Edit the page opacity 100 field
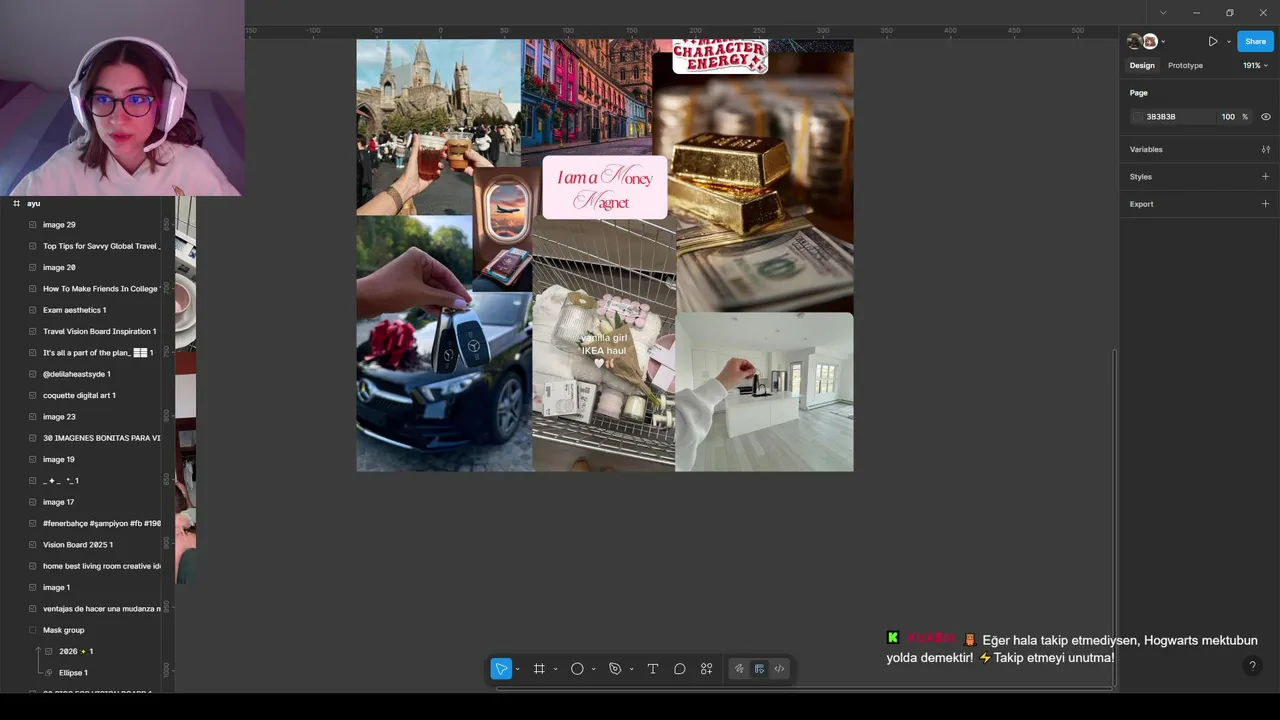The height and width of the screenshot is (720, 1280). pyautogui.click(x=1228, y=117)
